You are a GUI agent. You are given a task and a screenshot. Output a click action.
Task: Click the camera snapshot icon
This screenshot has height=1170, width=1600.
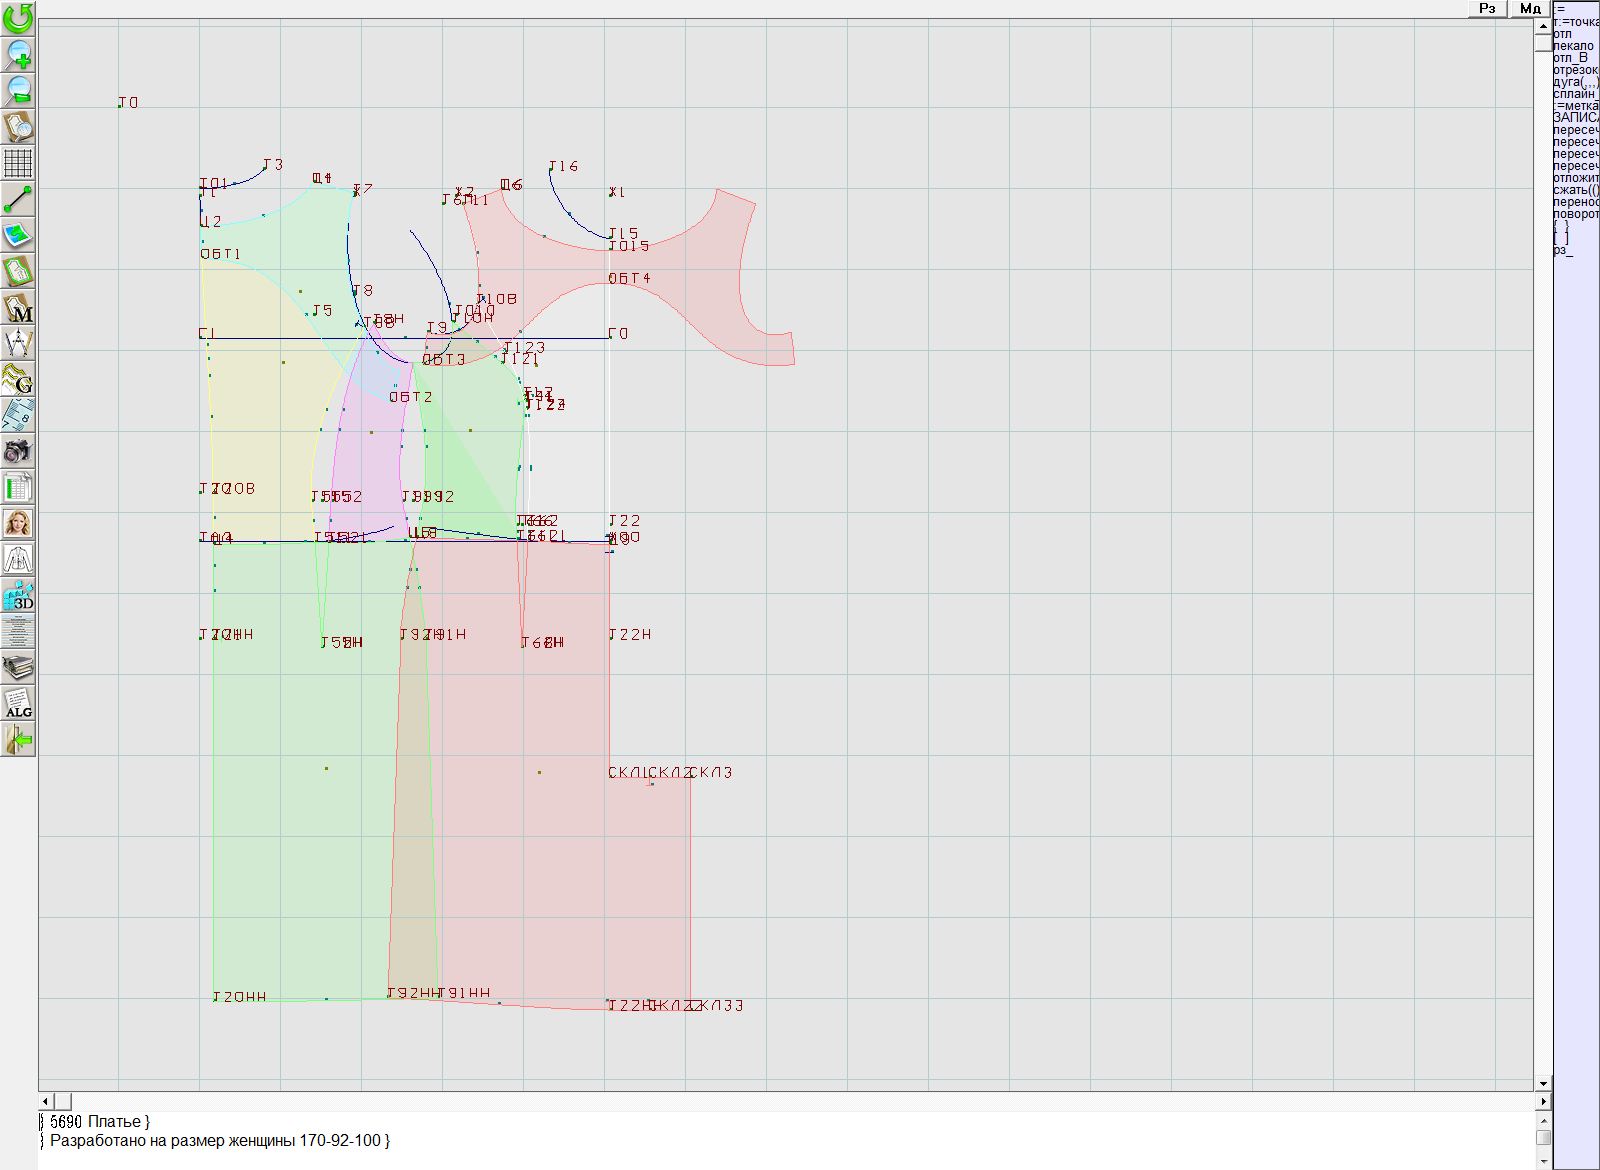click(18, 451)
